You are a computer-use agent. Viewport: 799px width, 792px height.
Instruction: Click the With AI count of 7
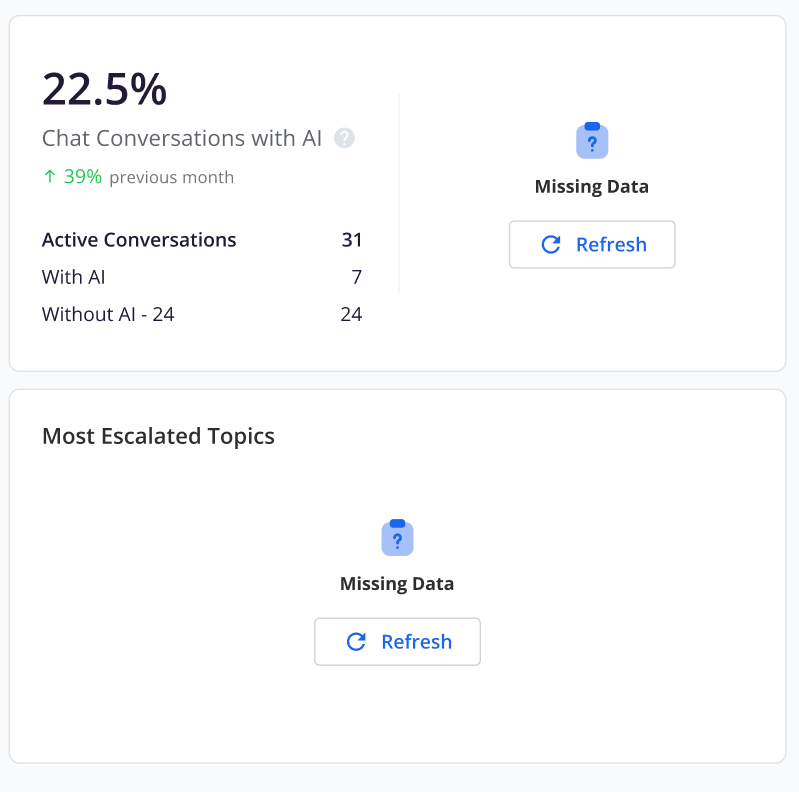coord(357,277)
